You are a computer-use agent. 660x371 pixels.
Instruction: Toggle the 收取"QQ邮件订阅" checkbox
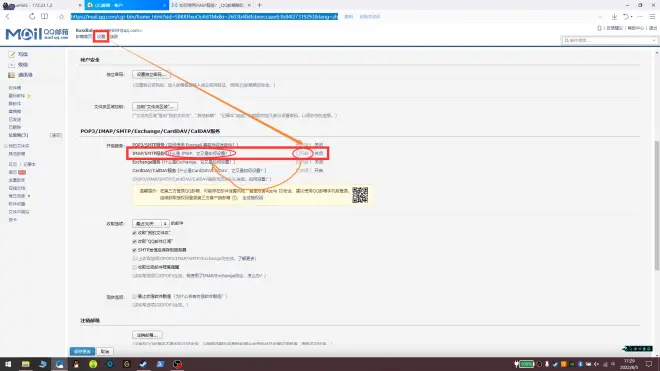134,241
